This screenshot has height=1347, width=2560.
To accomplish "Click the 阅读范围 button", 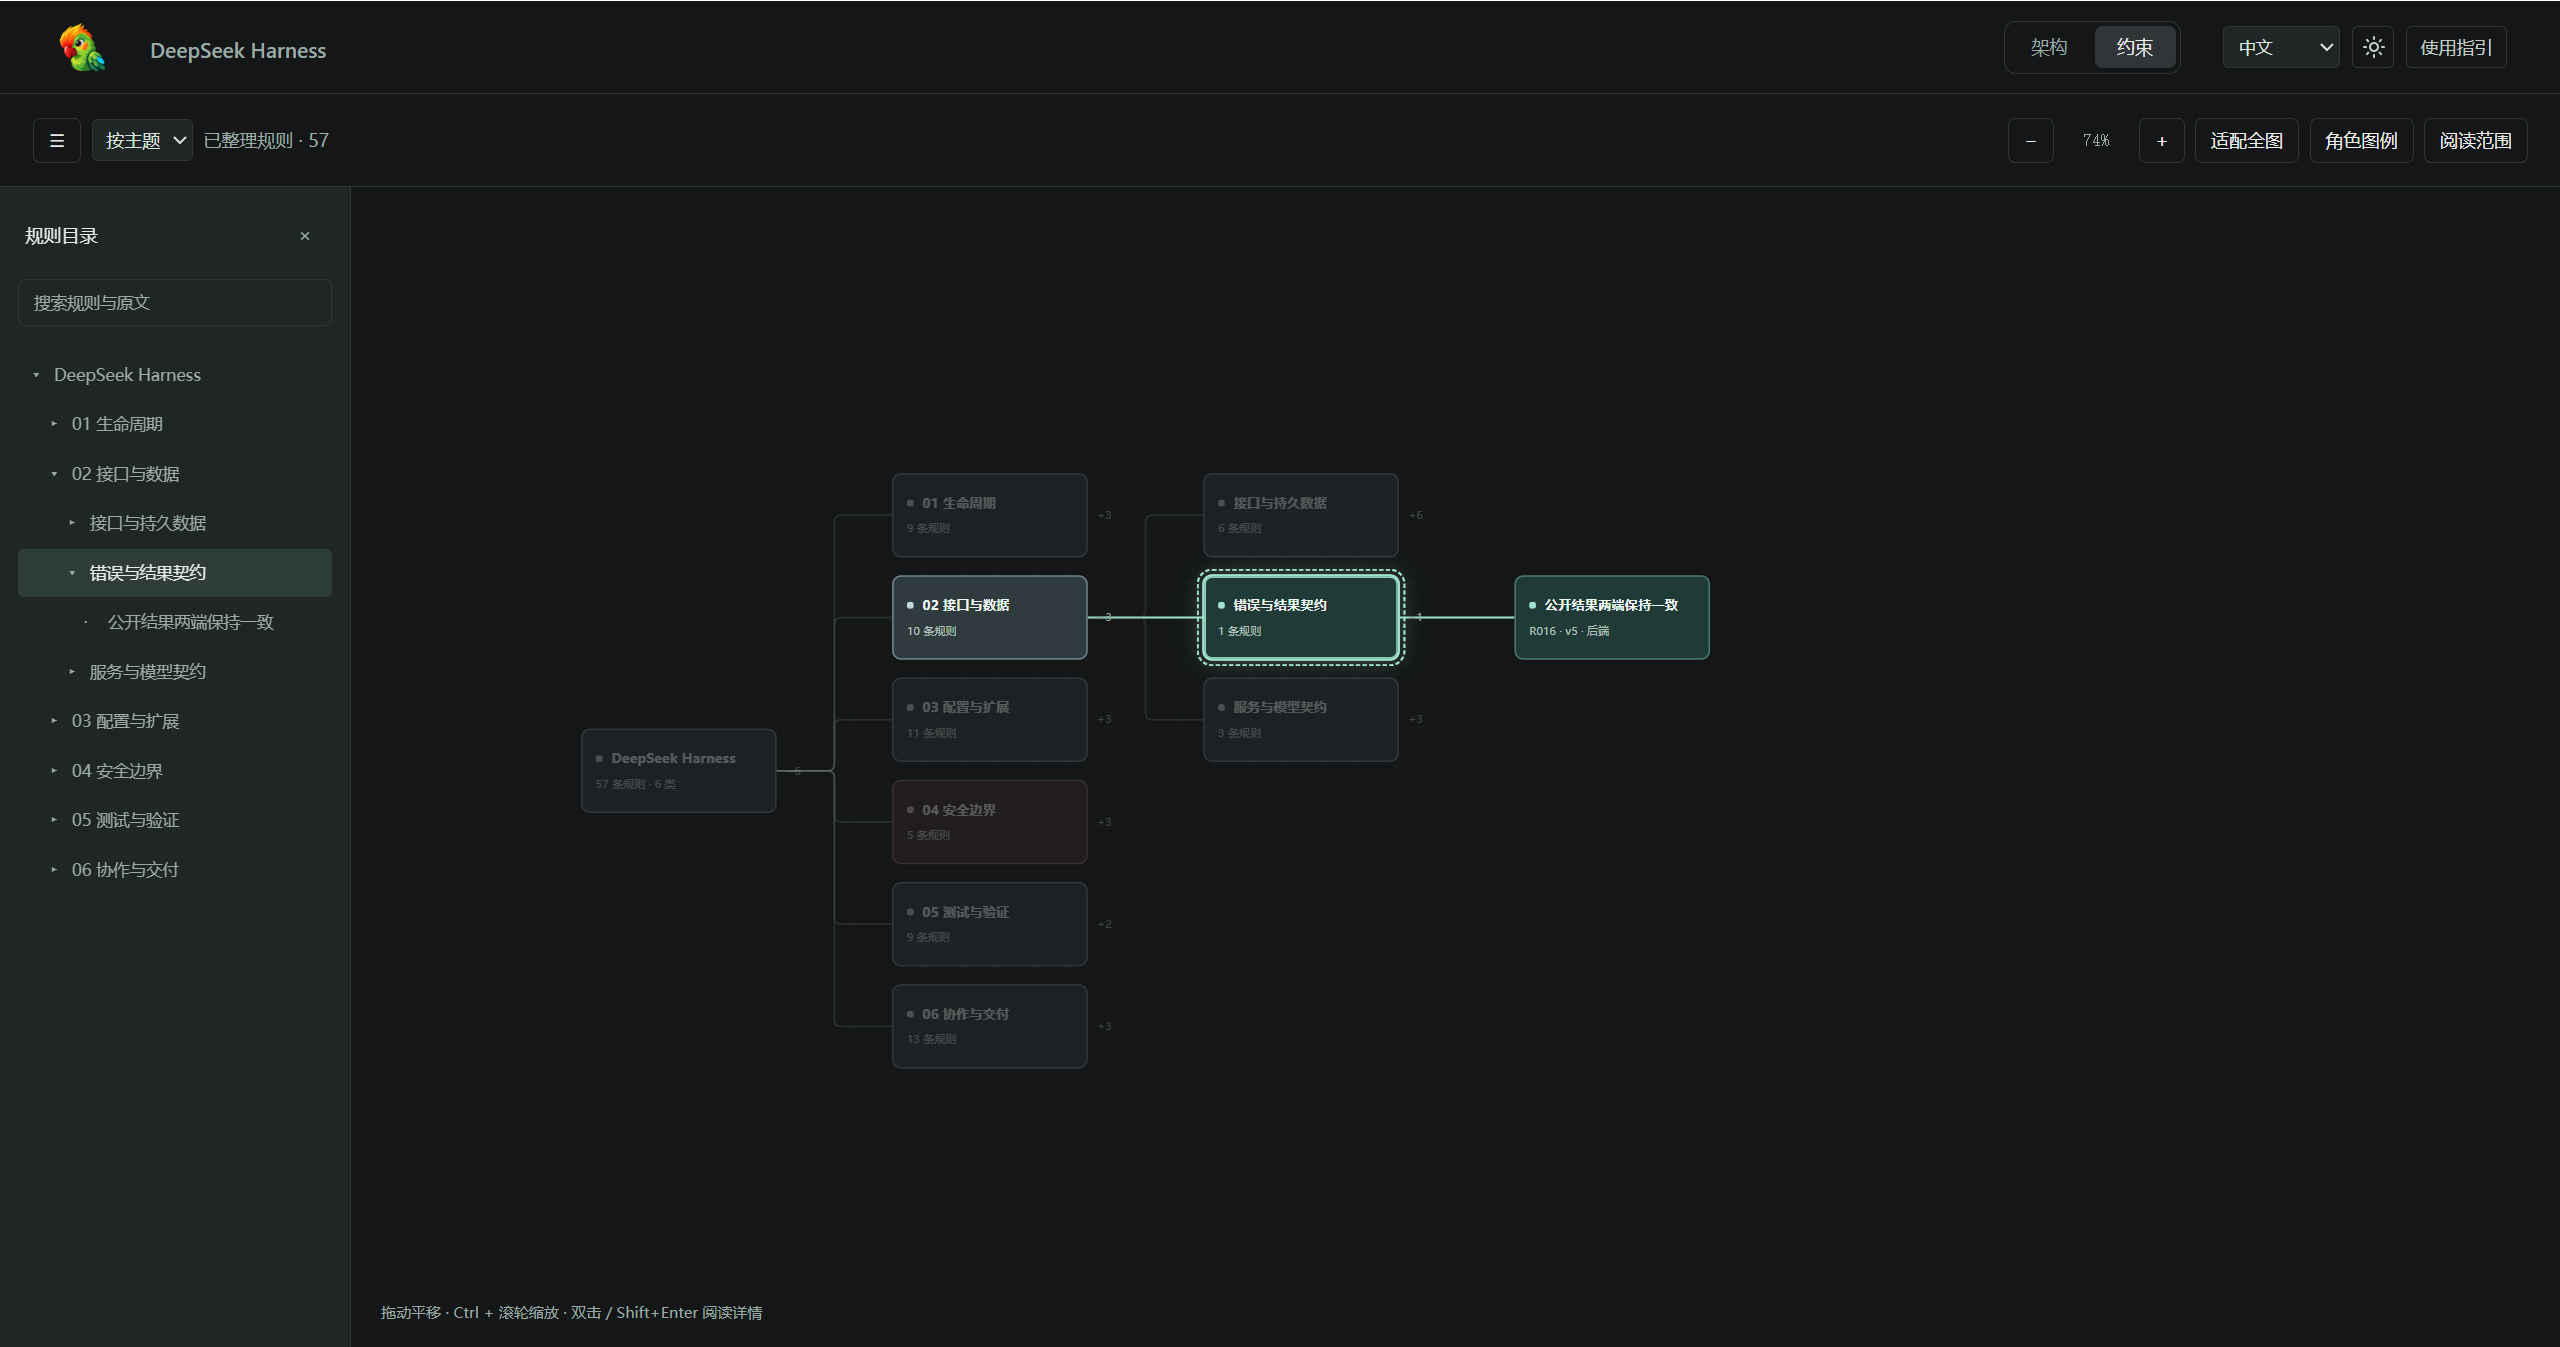I will pos(2476,141).
